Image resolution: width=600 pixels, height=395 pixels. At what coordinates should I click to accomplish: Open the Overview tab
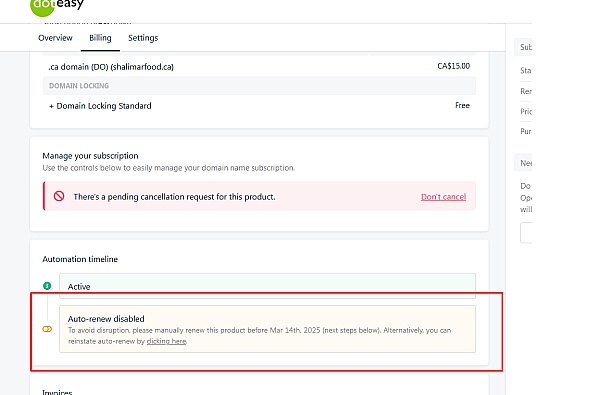pyautogui.click(x=55, y=38)
